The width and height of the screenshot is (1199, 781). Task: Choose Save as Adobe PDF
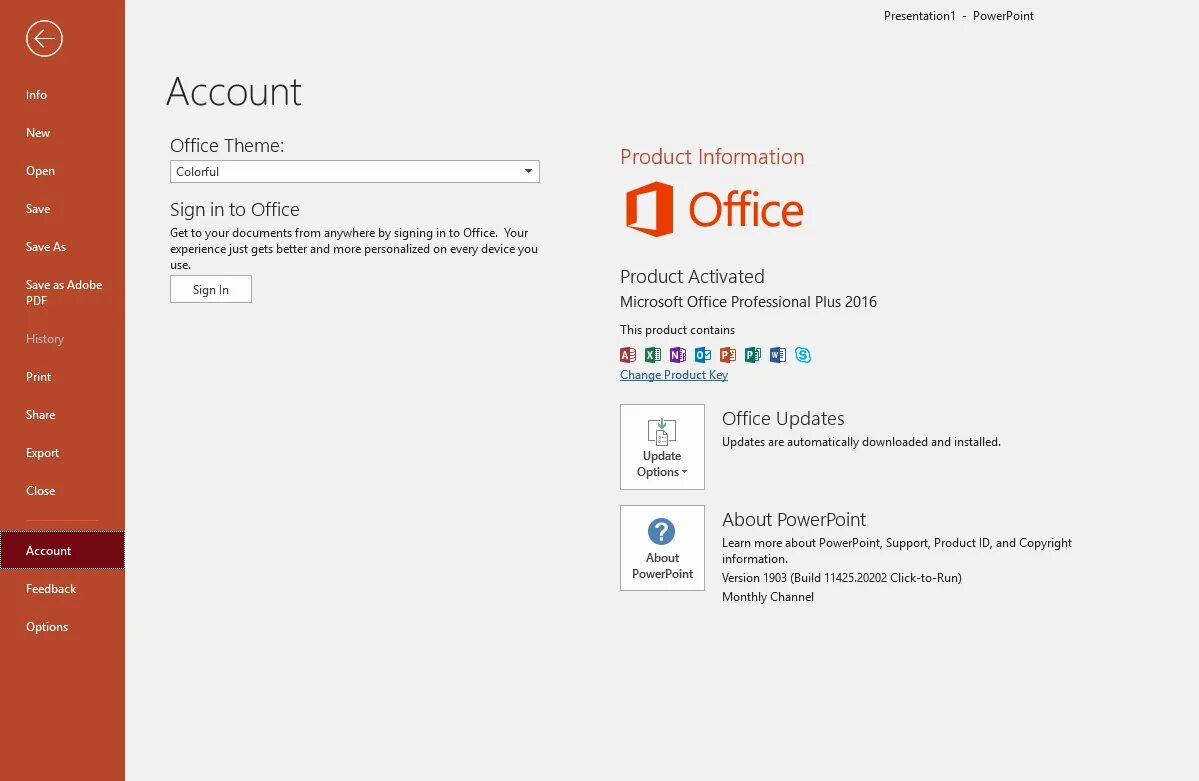click(62, 293)
